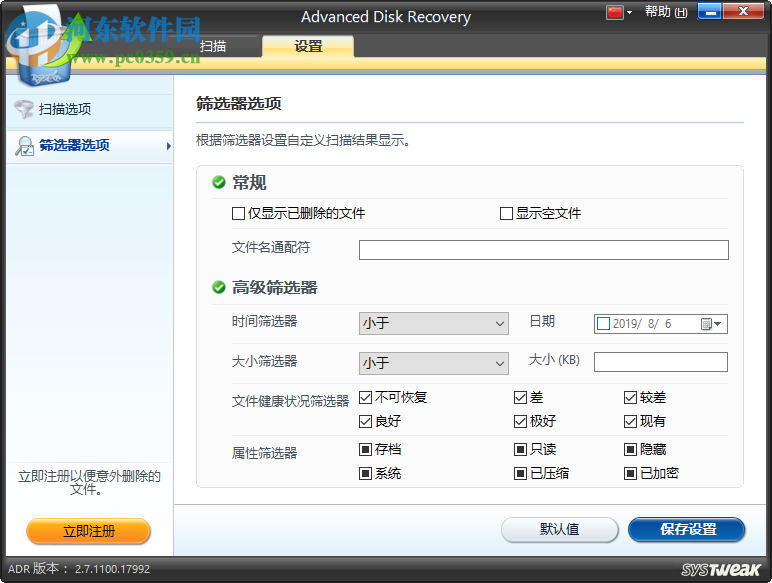Switch to the 扫描 tab

click(213, 46)
